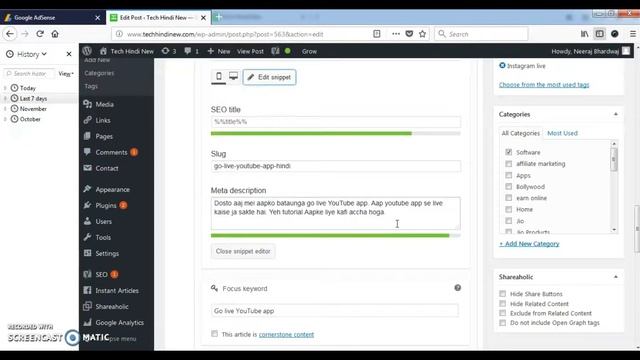Check the earn online category
Viewport: 640px width, 360px height.
(x=509, y=198)
